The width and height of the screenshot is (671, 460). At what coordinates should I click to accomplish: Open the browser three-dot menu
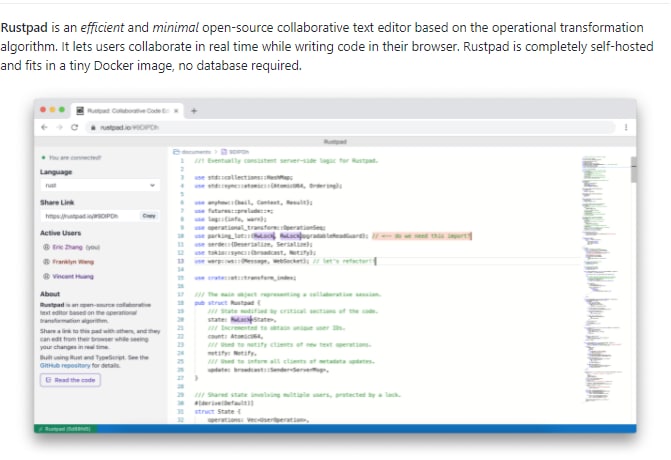(x=626, y=128)
